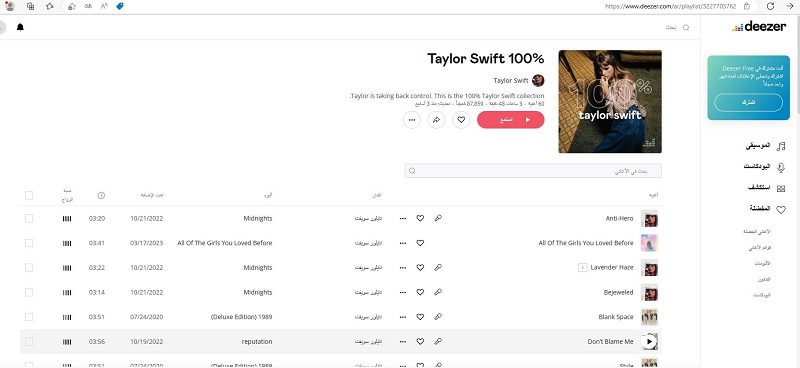Image resolution: width=800 pixels, height=368 pixels.
Task: Refresh the page in browser
Action: point(771,6)
